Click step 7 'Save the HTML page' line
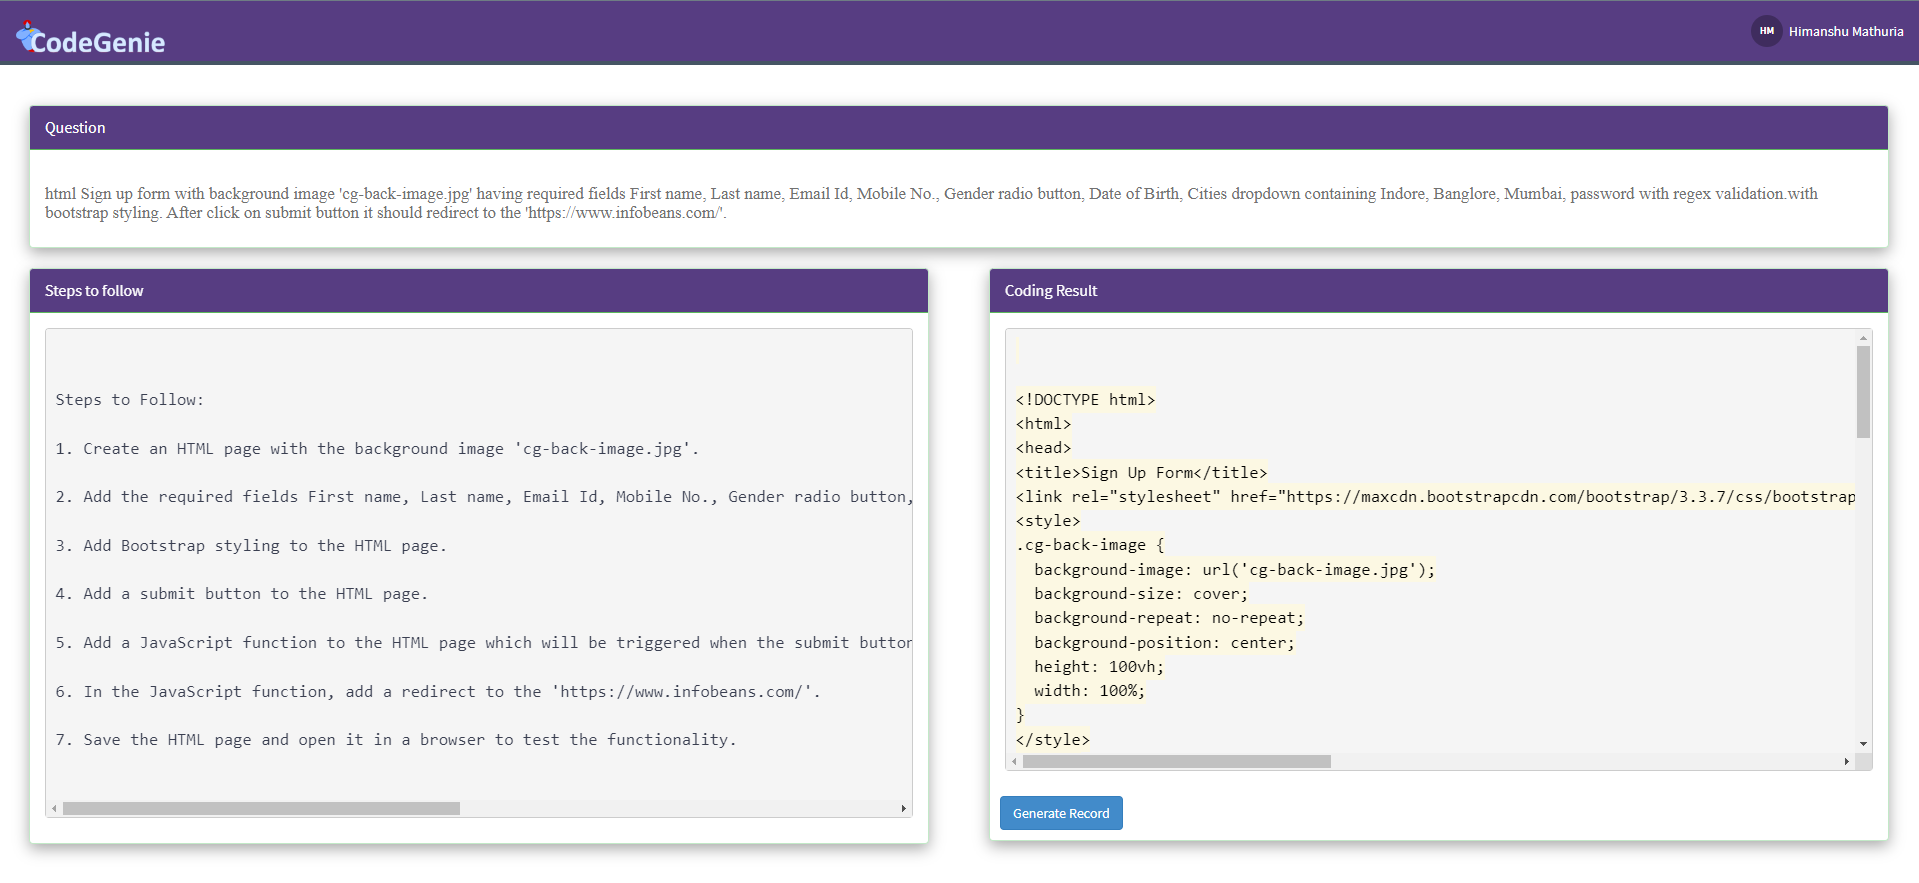This screenshot has height=883, width=1919. tap(396, 740)
